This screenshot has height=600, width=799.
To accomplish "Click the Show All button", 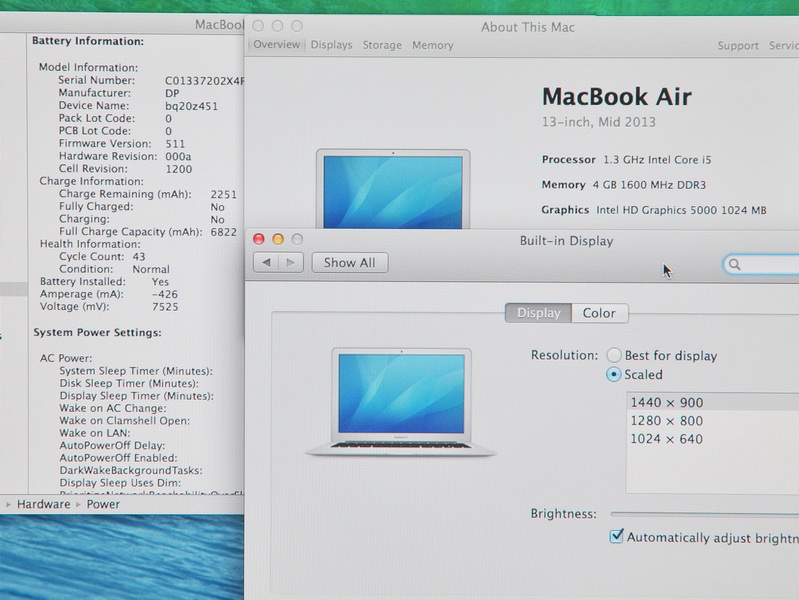I will click(350, 263).
